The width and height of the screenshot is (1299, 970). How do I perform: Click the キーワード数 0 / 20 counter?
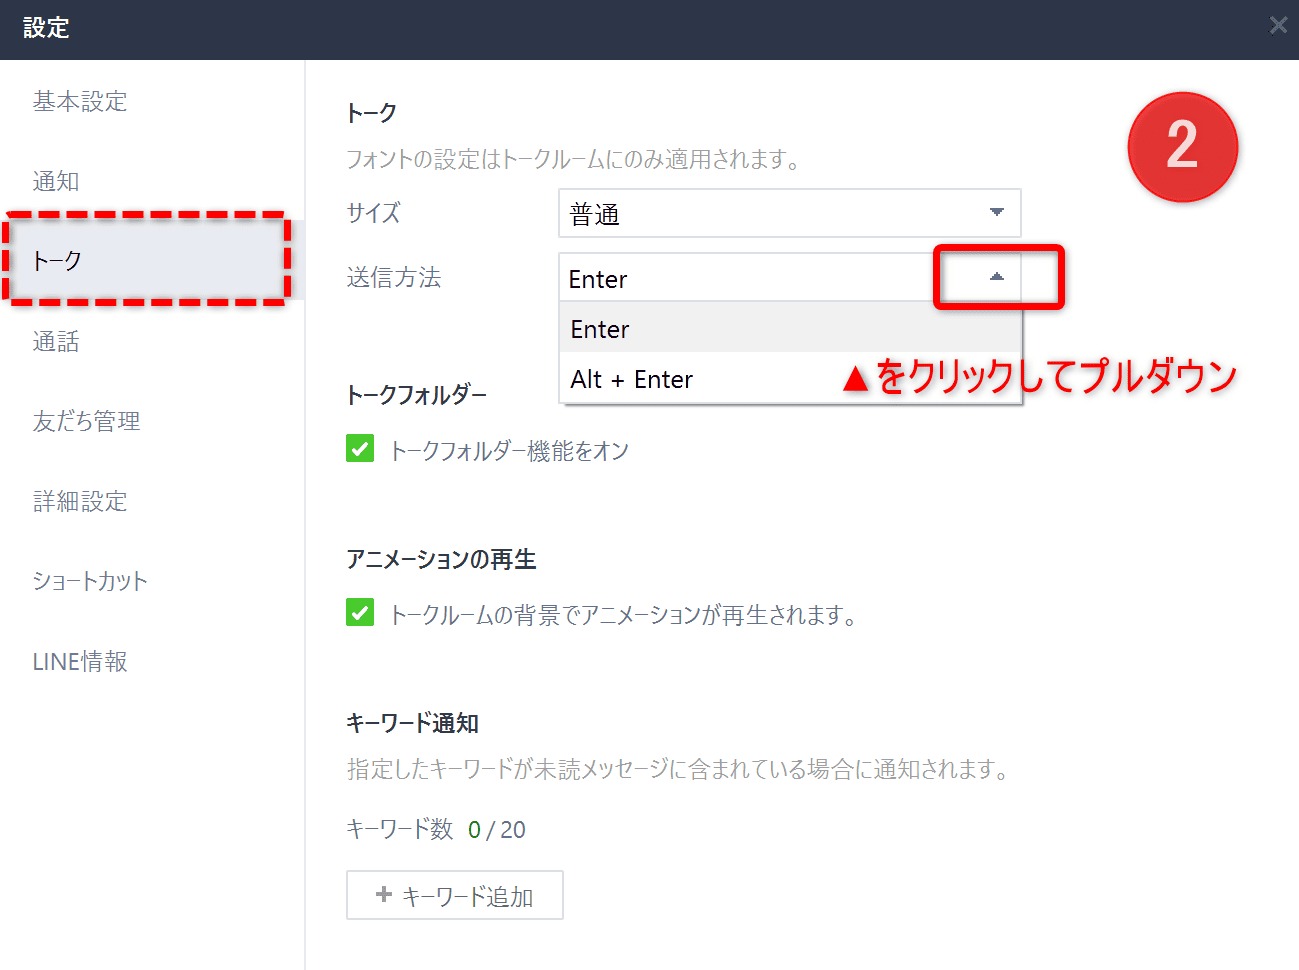click(436, 829)
